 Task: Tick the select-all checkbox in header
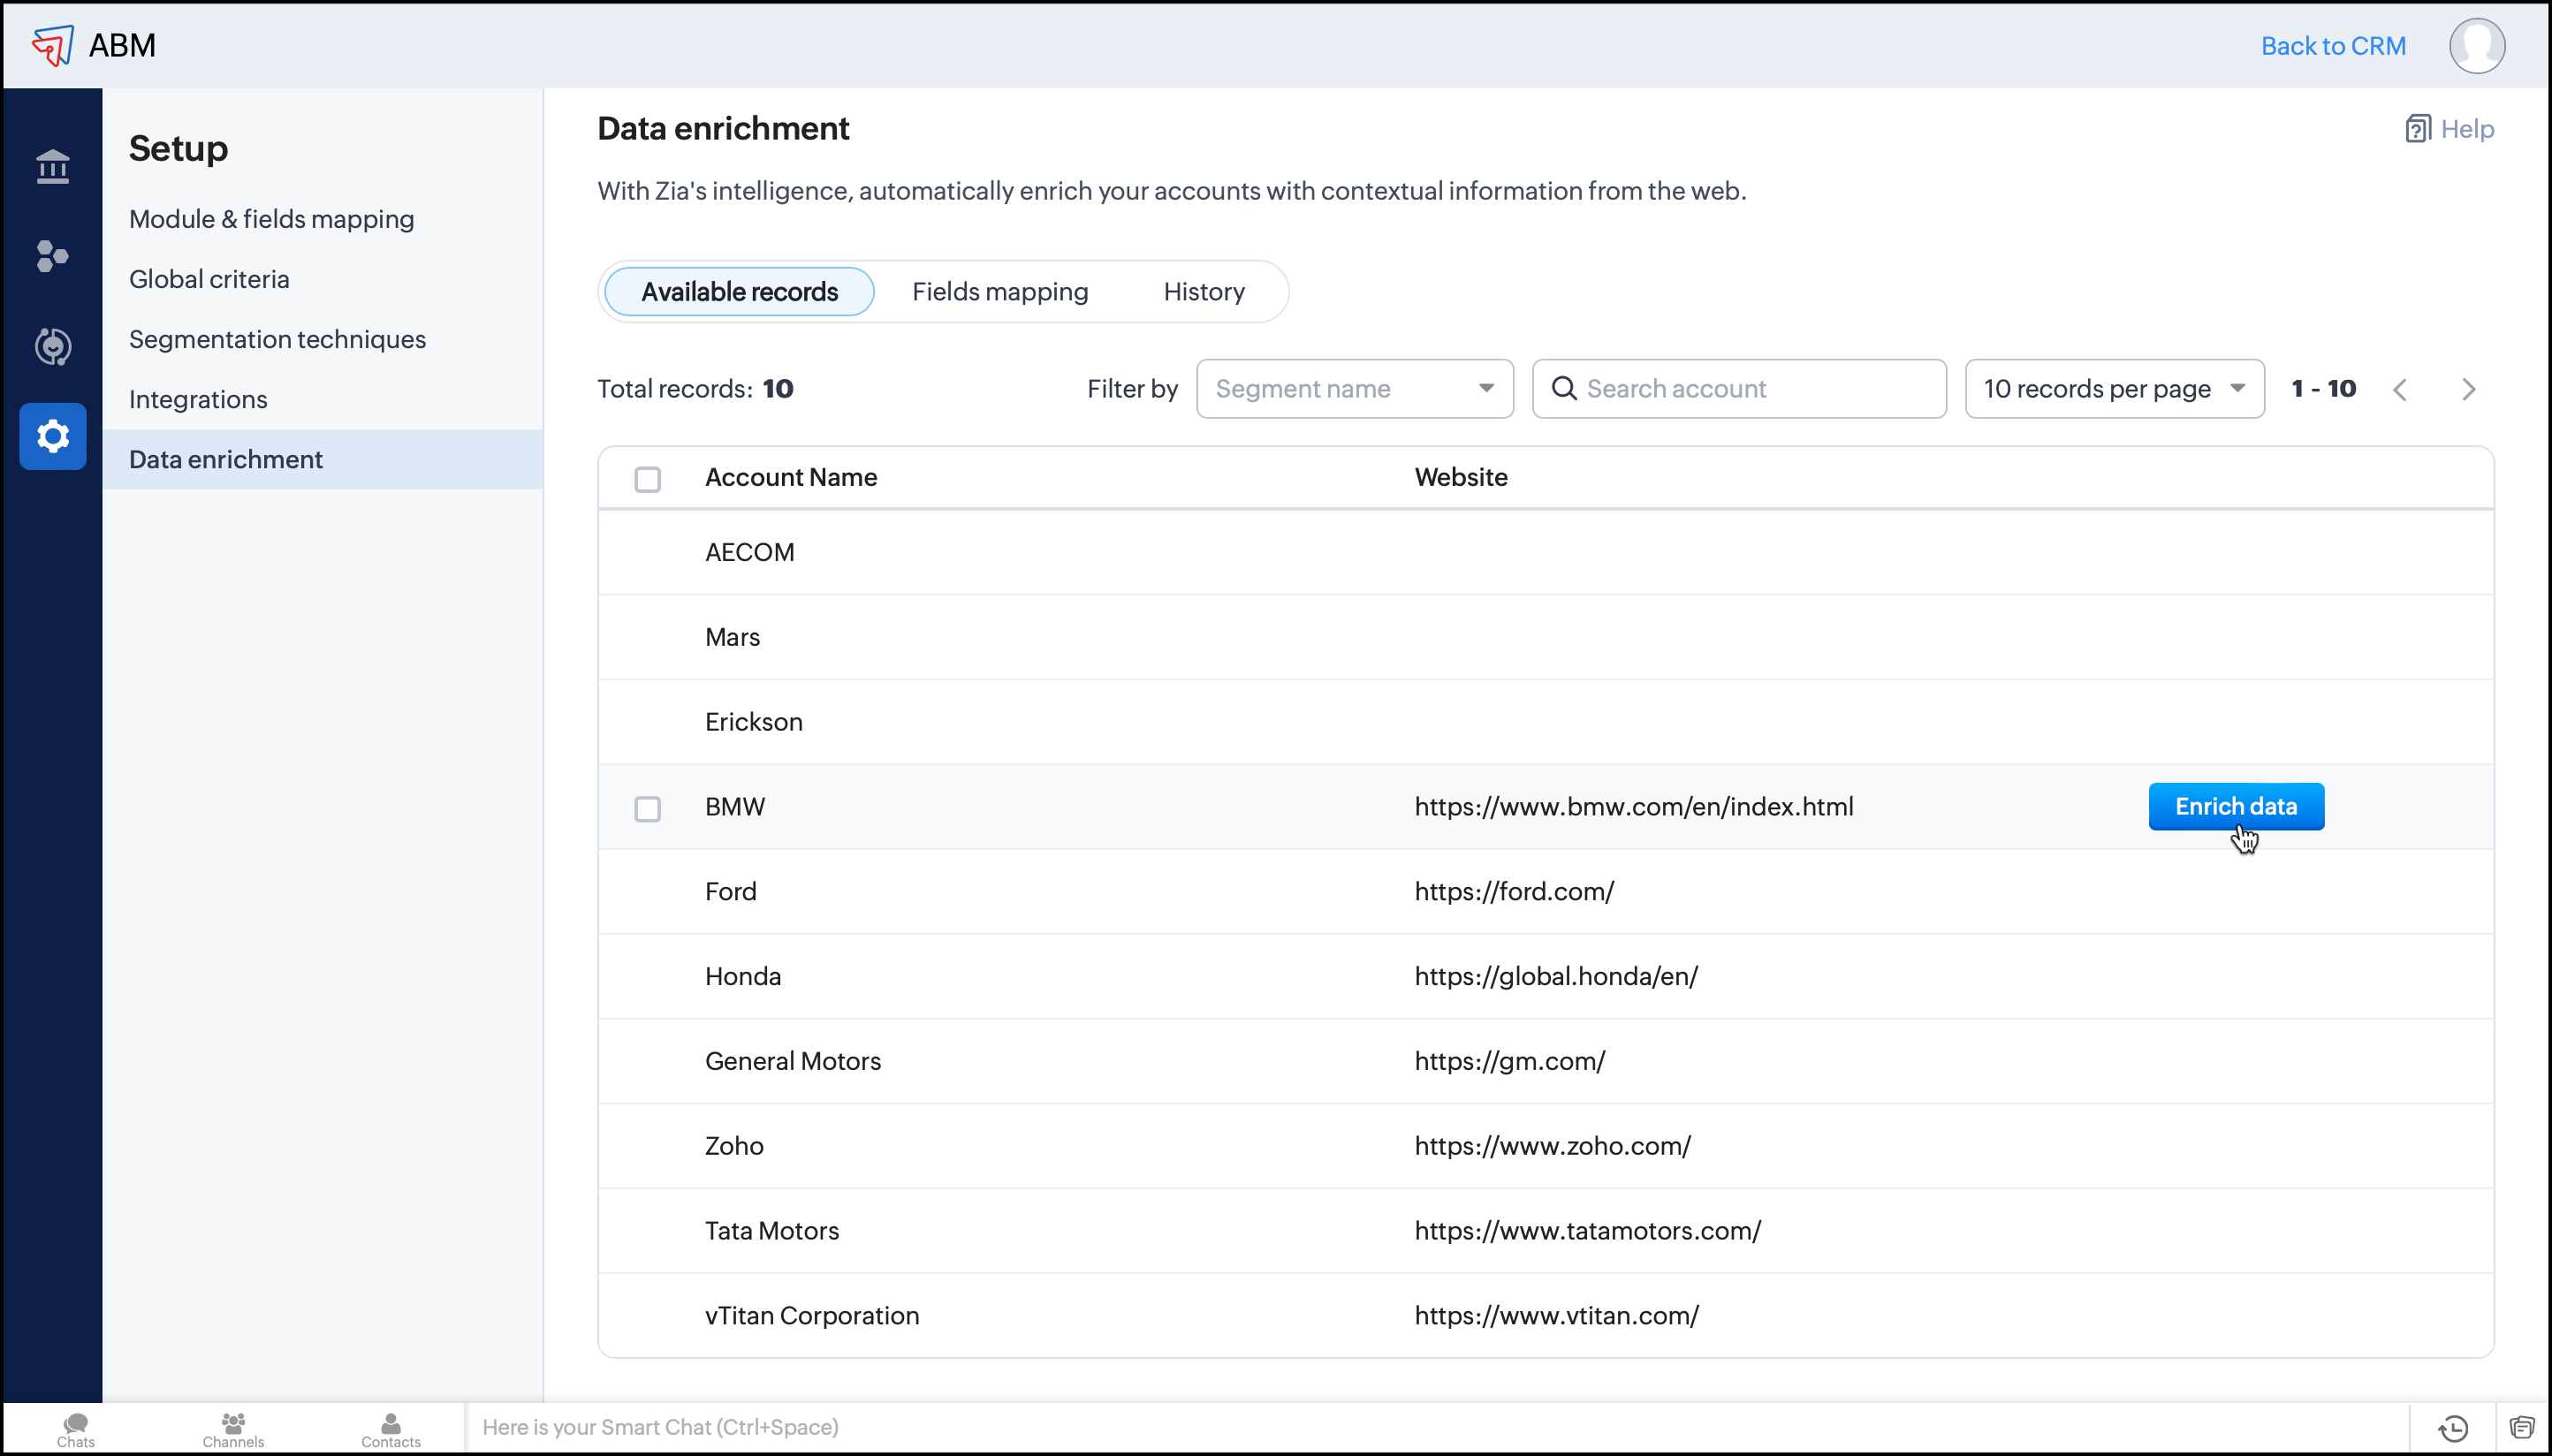point(647,479)
